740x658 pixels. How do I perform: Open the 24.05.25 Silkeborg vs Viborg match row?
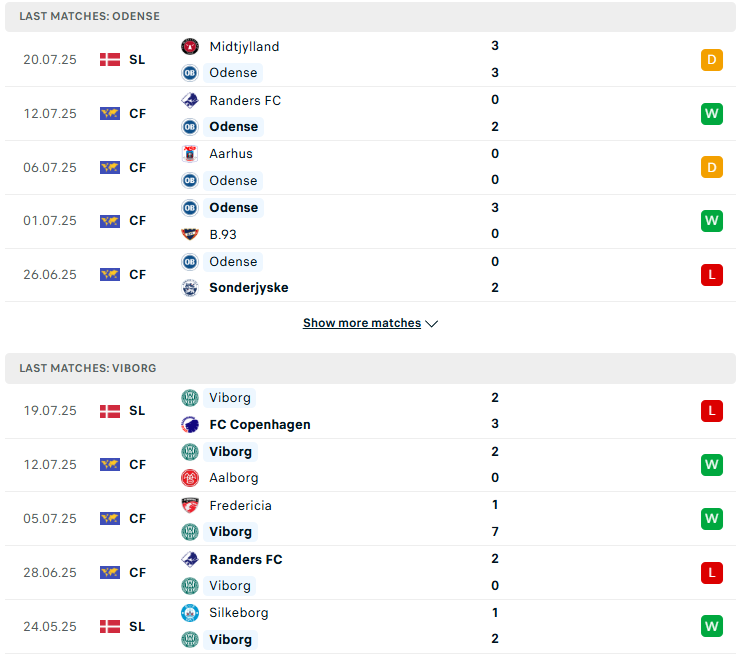[x=370, y=626]
